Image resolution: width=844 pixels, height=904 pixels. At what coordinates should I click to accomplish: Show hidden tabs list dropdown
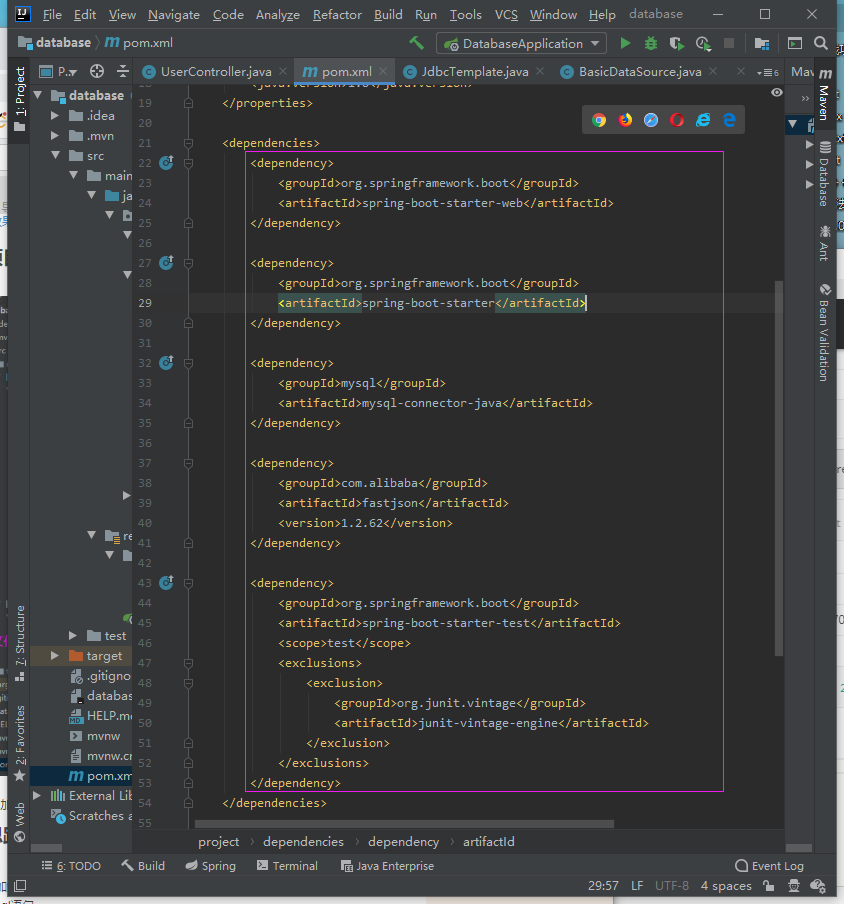pyautogui.click(x=768, y=72)
